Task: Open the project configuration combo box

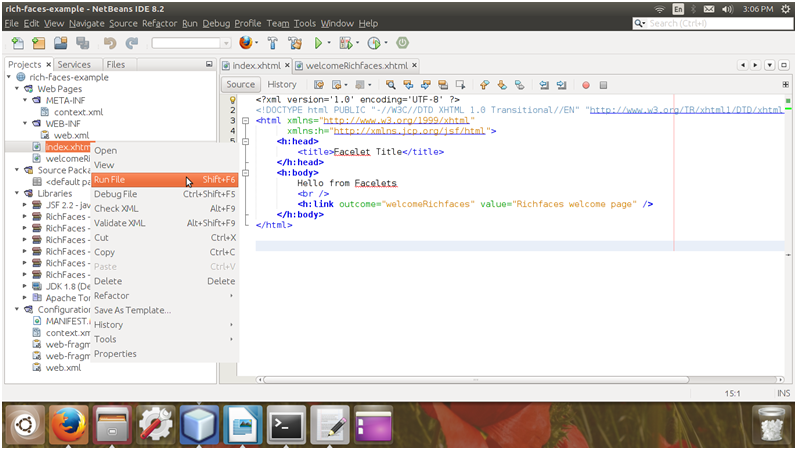Action: (192, 43)
